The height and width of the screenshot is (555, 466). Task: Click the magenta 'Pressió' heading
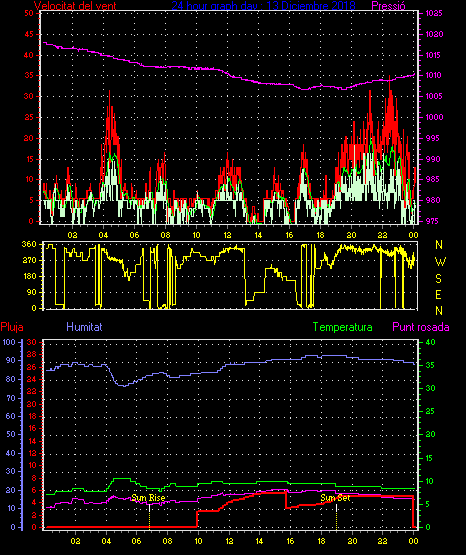pos(389,6)
